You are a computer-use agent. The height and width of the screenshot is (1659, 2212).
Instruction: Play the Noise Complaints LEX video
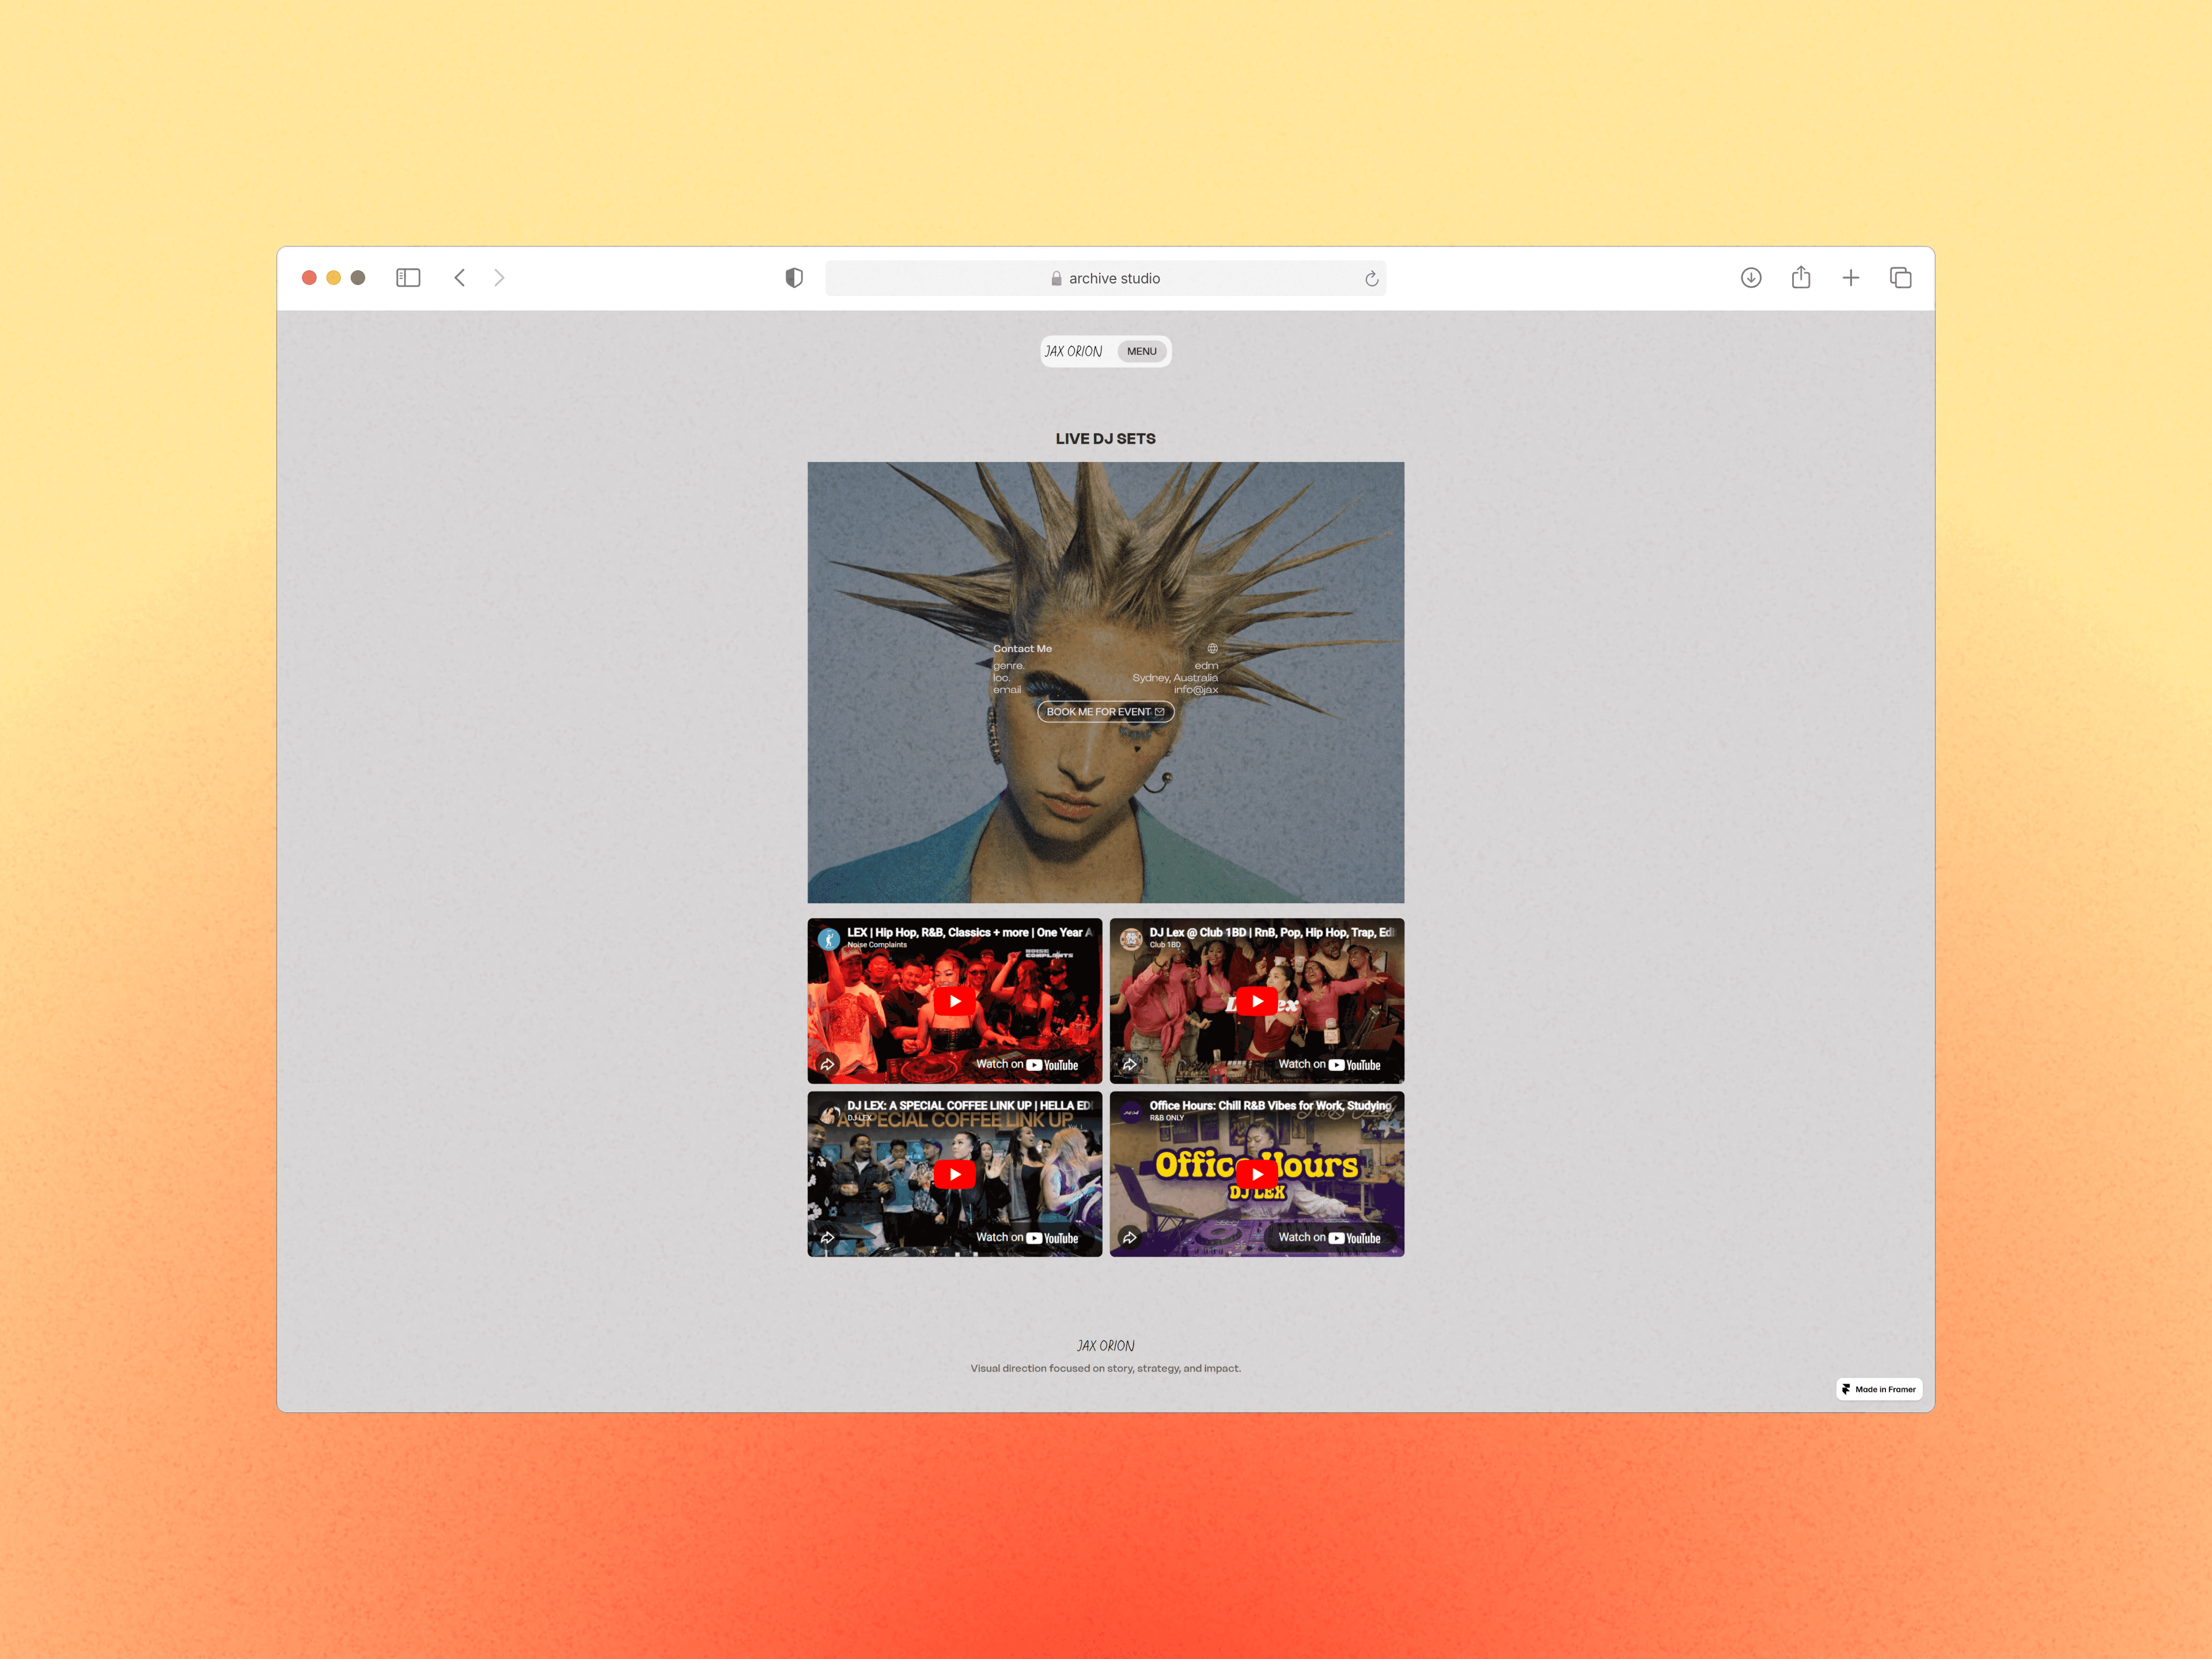pos(954,1001)
